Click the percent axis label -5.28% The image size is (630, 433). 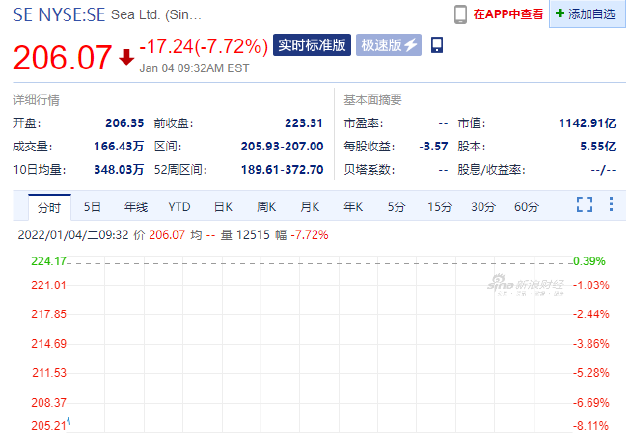591,373
